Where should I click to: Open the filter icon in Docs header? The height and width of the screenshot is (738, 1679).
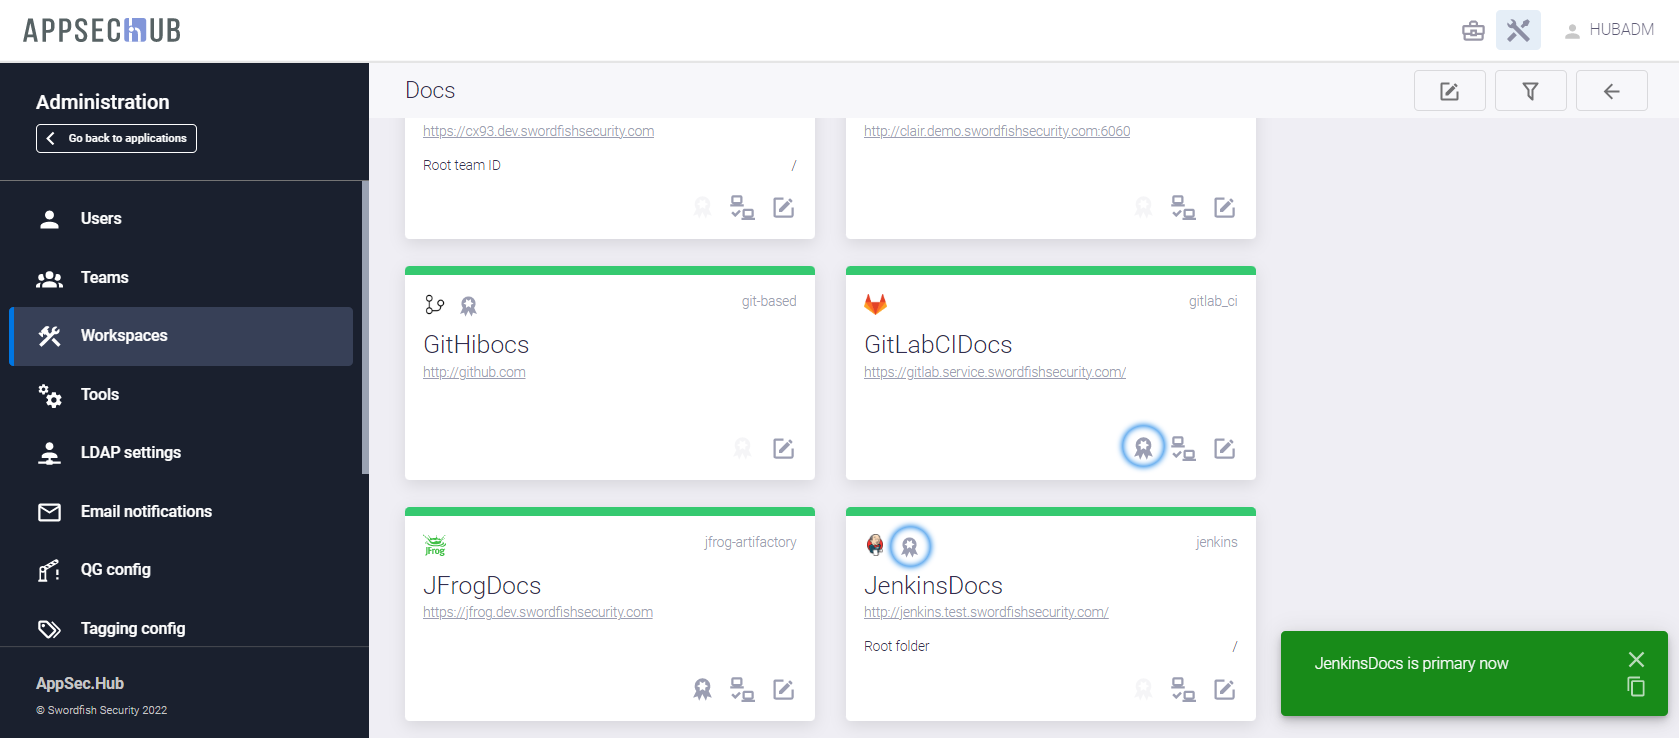coord(1530,91)
